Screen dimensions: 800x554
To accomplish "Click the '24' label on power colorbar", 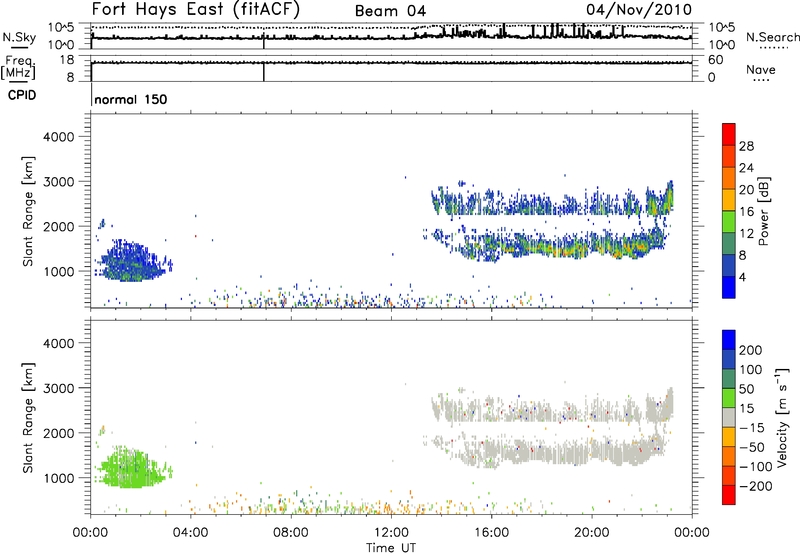I will click(746, 168).
